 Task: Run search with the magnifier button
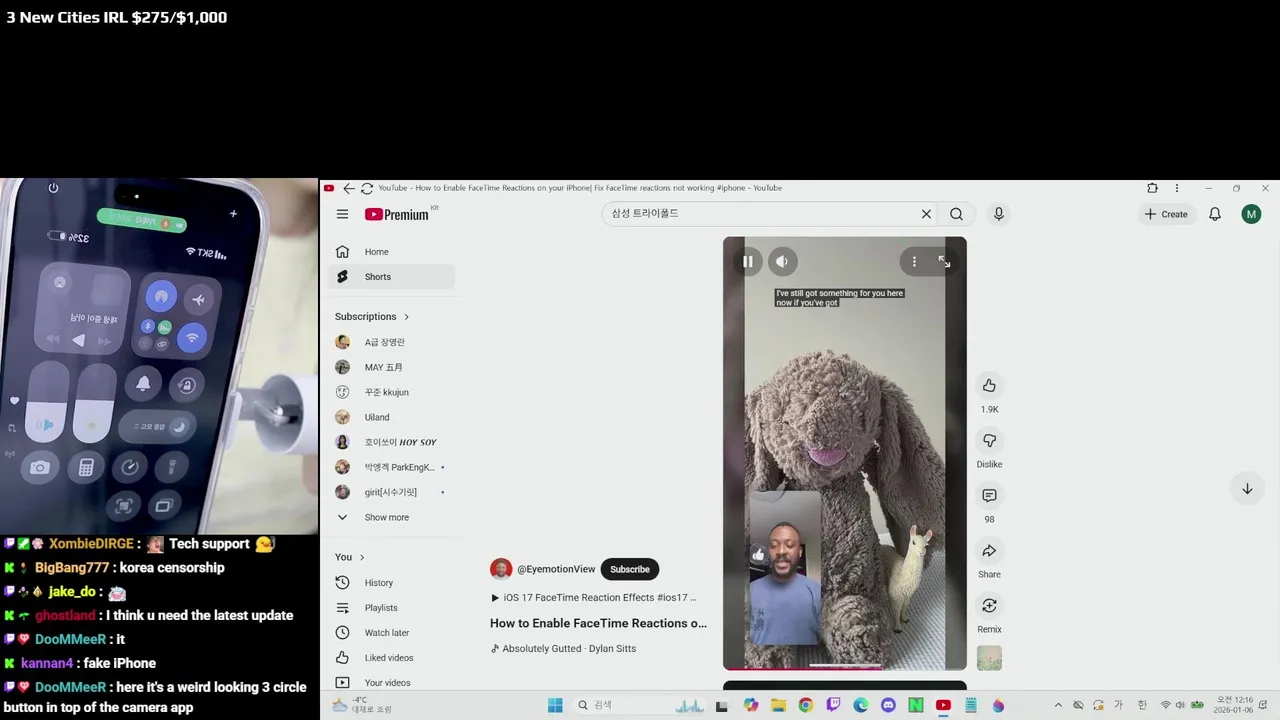click(x=956, y=214)
